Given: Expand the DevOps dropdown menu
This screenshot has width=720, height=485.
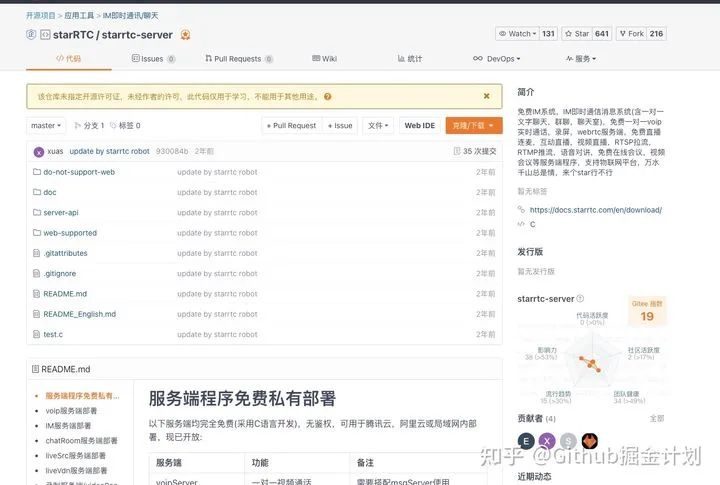Looking at the screenshot, I should point(496,59).
